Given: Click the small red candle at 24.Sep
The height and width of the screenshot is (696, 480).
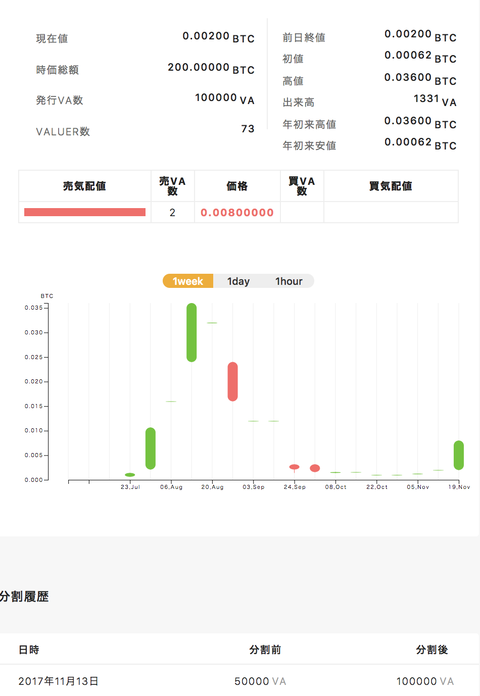Looking at the screenshot, I should [x=294, y=467].
